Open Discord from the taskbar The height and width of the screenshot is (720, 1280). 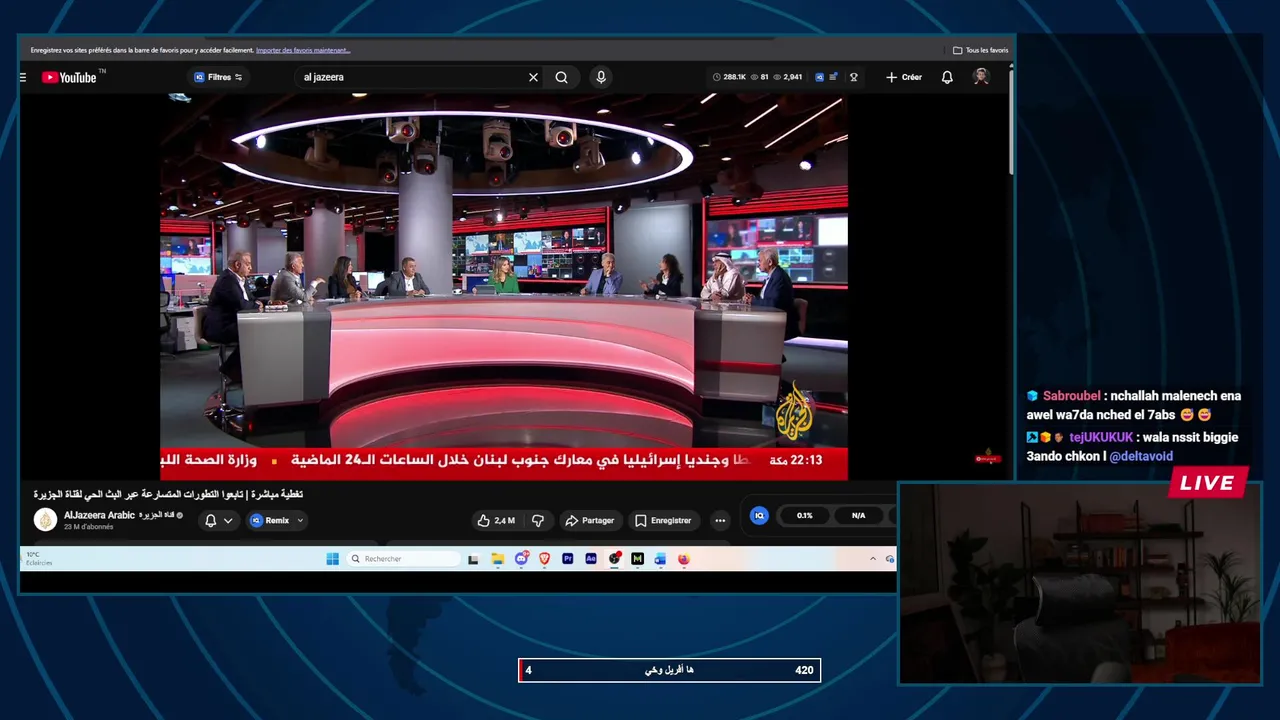(x=521, y=559)
